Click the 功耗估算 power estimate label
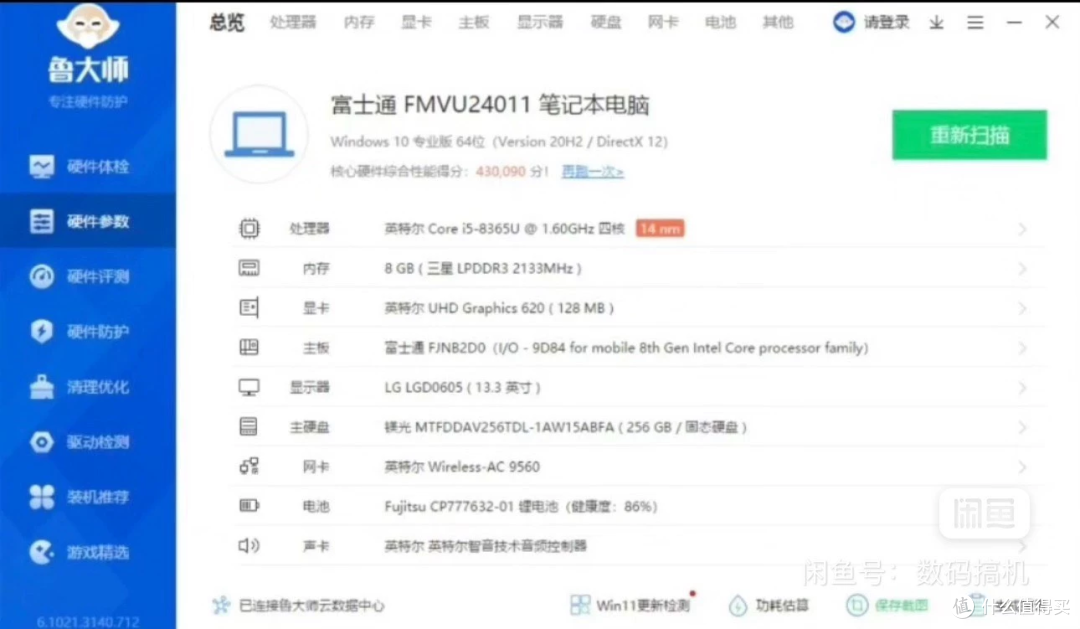 [x=782, y=605]
